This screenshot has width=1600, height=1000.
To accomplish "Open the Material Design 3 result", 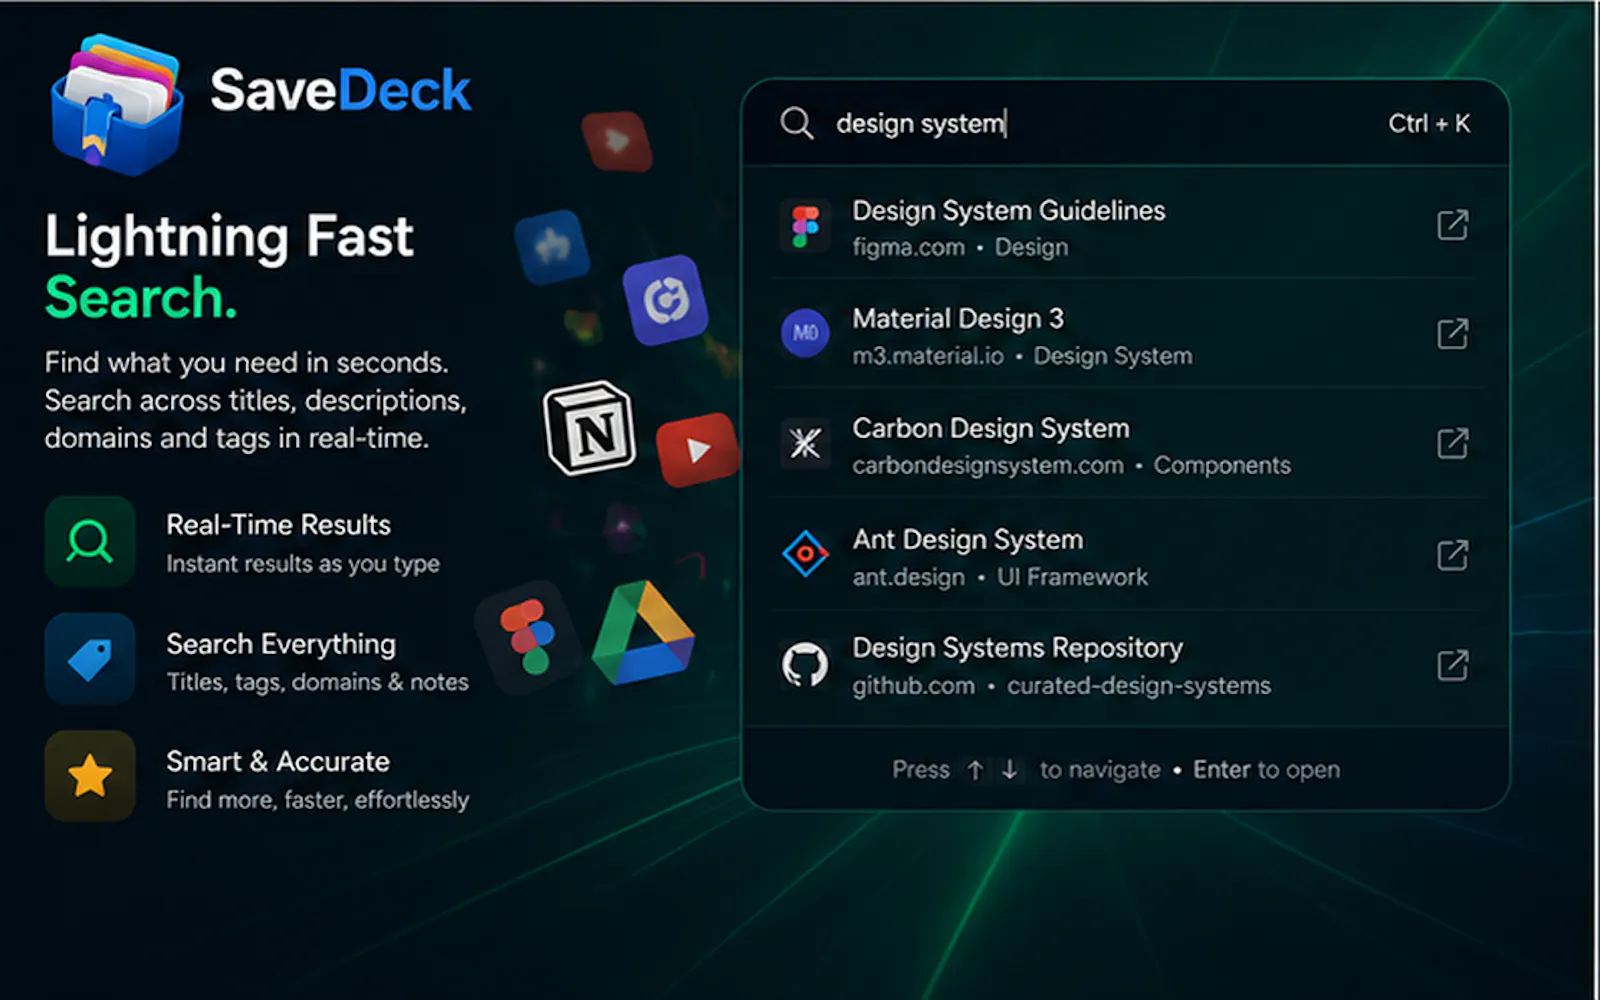I will [x=1126, y=335].
